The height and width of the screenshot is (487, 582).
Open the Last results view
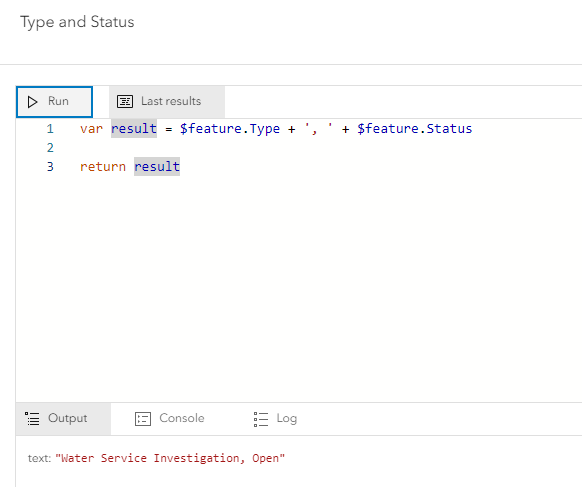167,102
